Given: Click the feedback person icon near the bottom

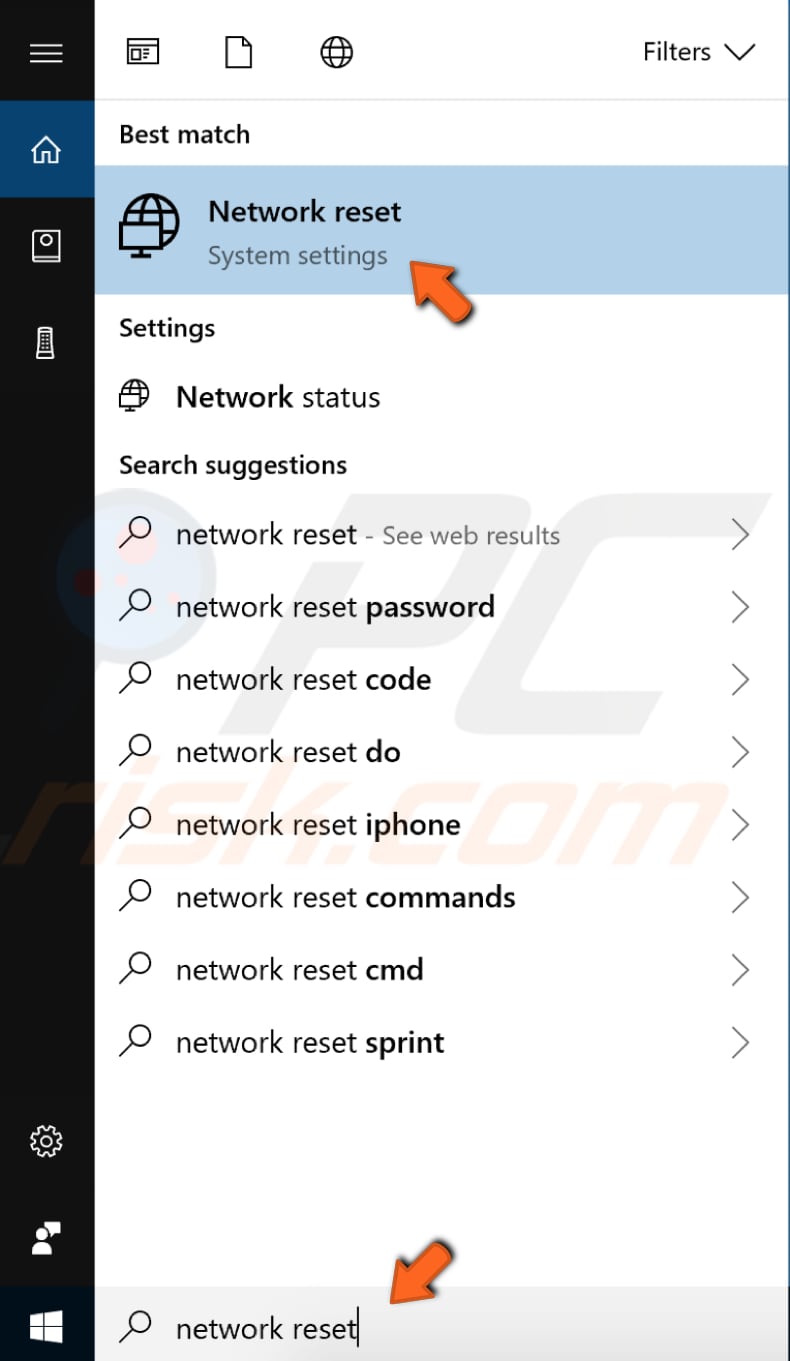Looking at the screenshot, I should 46,1238.
